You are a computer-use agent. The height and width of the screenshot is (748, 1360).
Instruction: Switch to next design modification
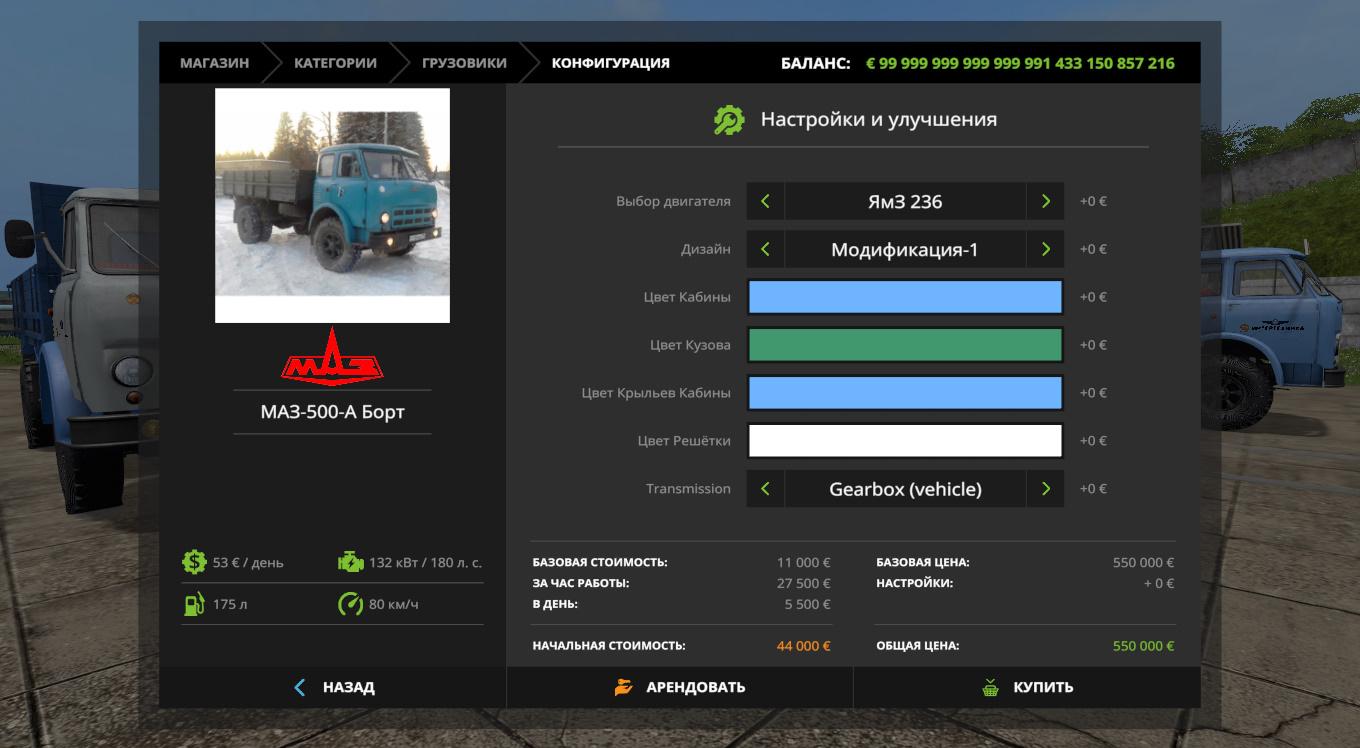(1045, 249)
